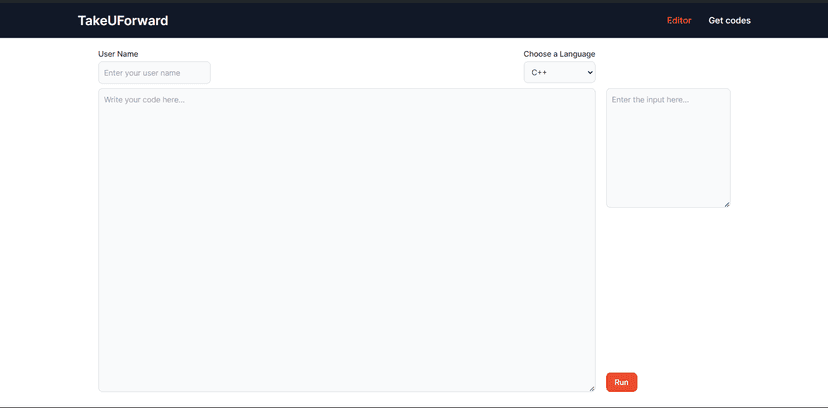Go to the Get codes page
This screenshot has width=828, height=408.
(729, 20)
